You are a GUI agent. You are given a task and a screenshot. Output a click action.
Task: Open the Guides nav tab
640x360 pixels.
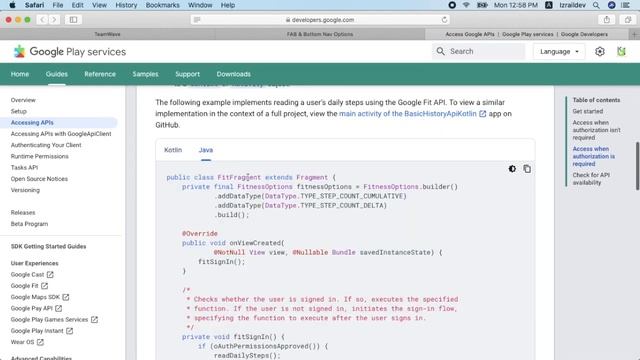click(x=57, y=74)
